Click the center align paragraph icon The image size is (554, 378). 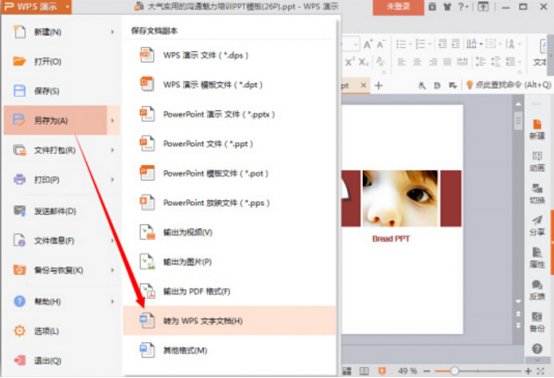tap(417, 62)
